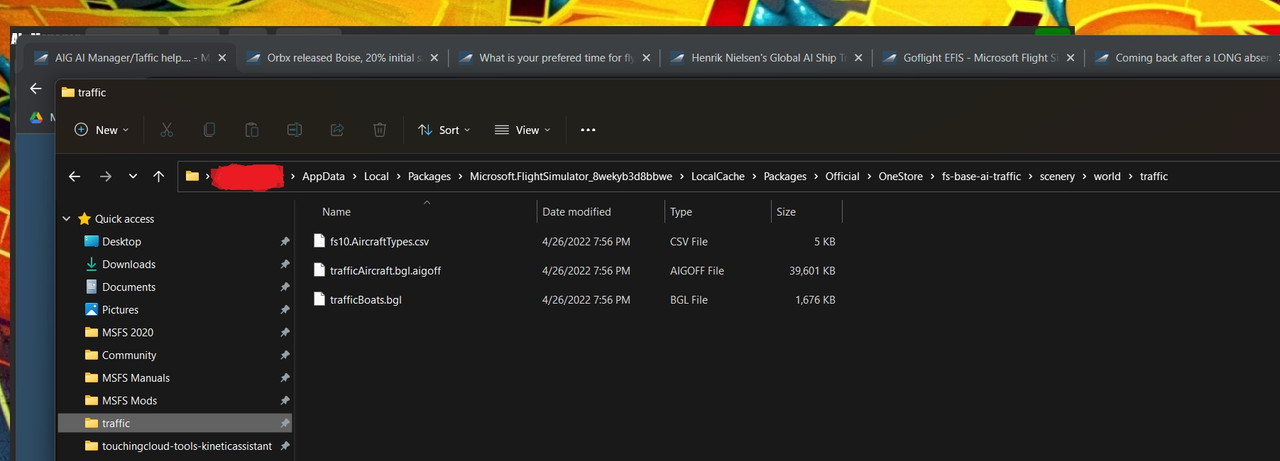
Task: Open Pictures in Quick access
Action: [x=120, y=310]
